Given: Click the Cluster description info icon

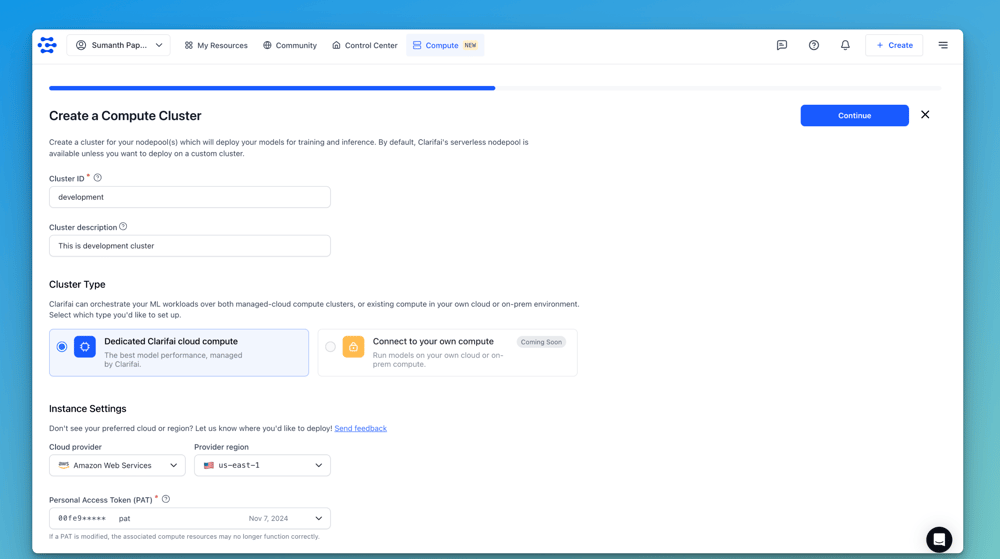Looking at the screenshot, I should (x=123, y=227).
